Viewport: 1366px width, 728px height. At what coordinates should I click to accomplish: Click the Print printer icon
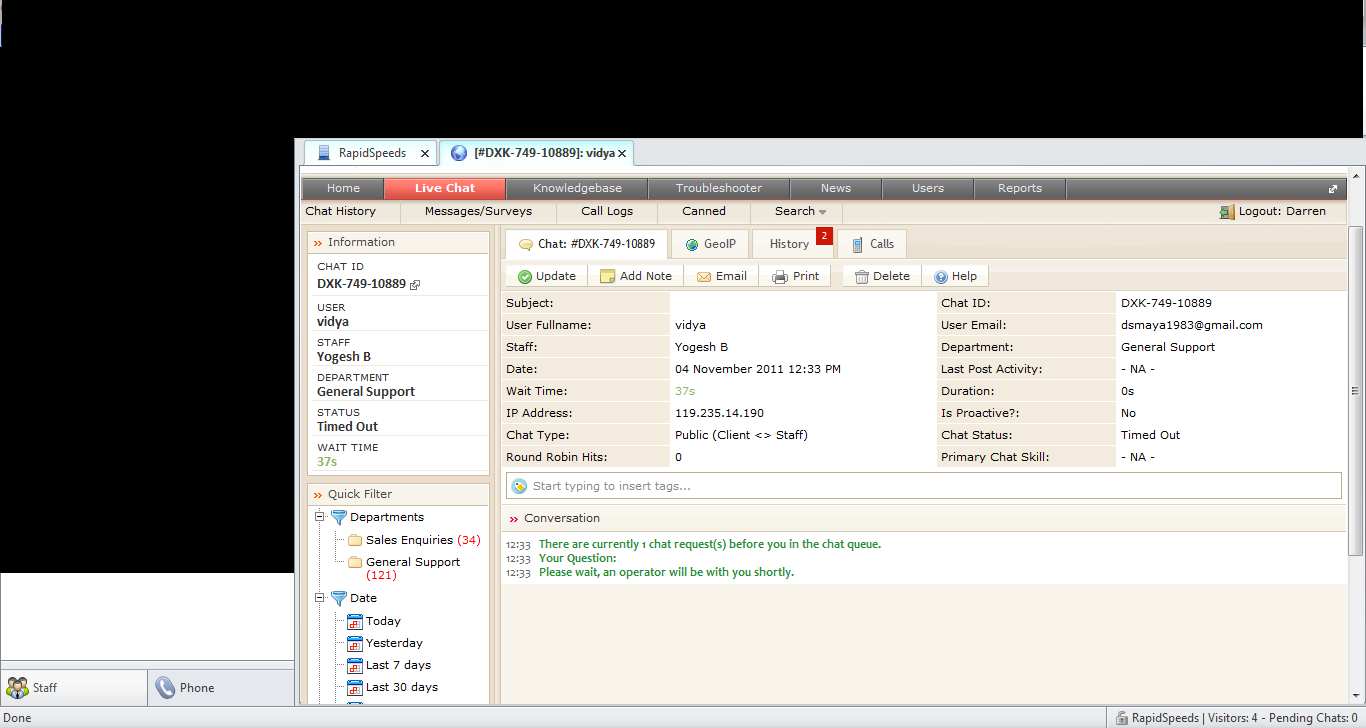click(x=780, y=277)
